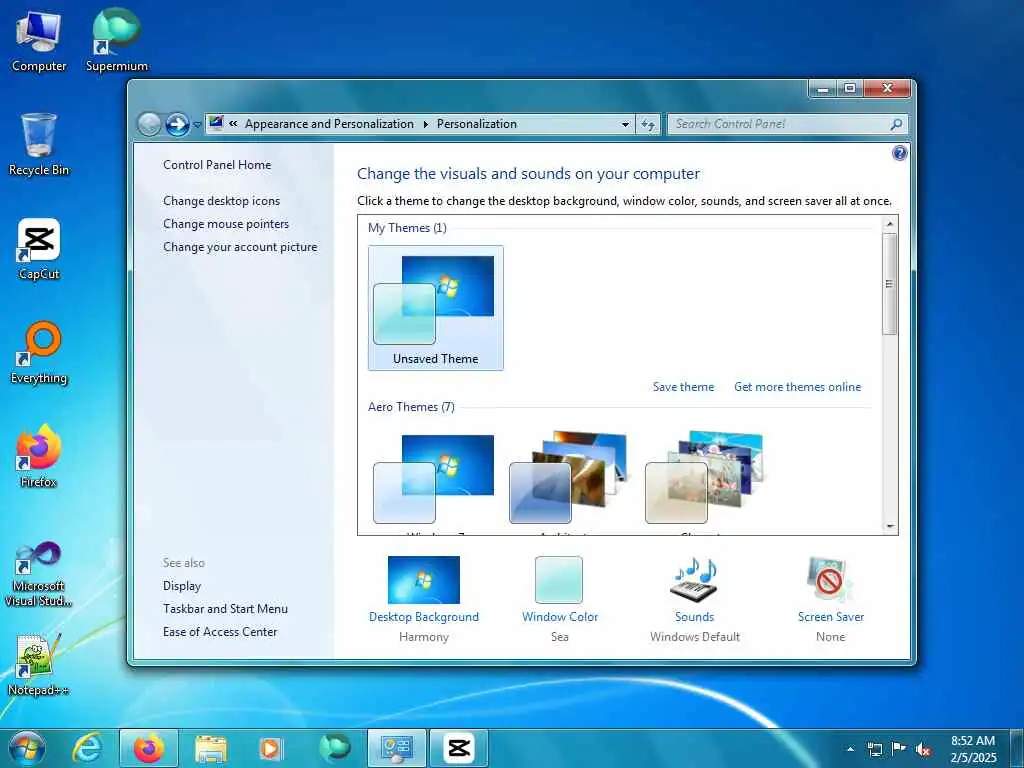Select the Architecture Aero theme thumbnail

(569, 479)
